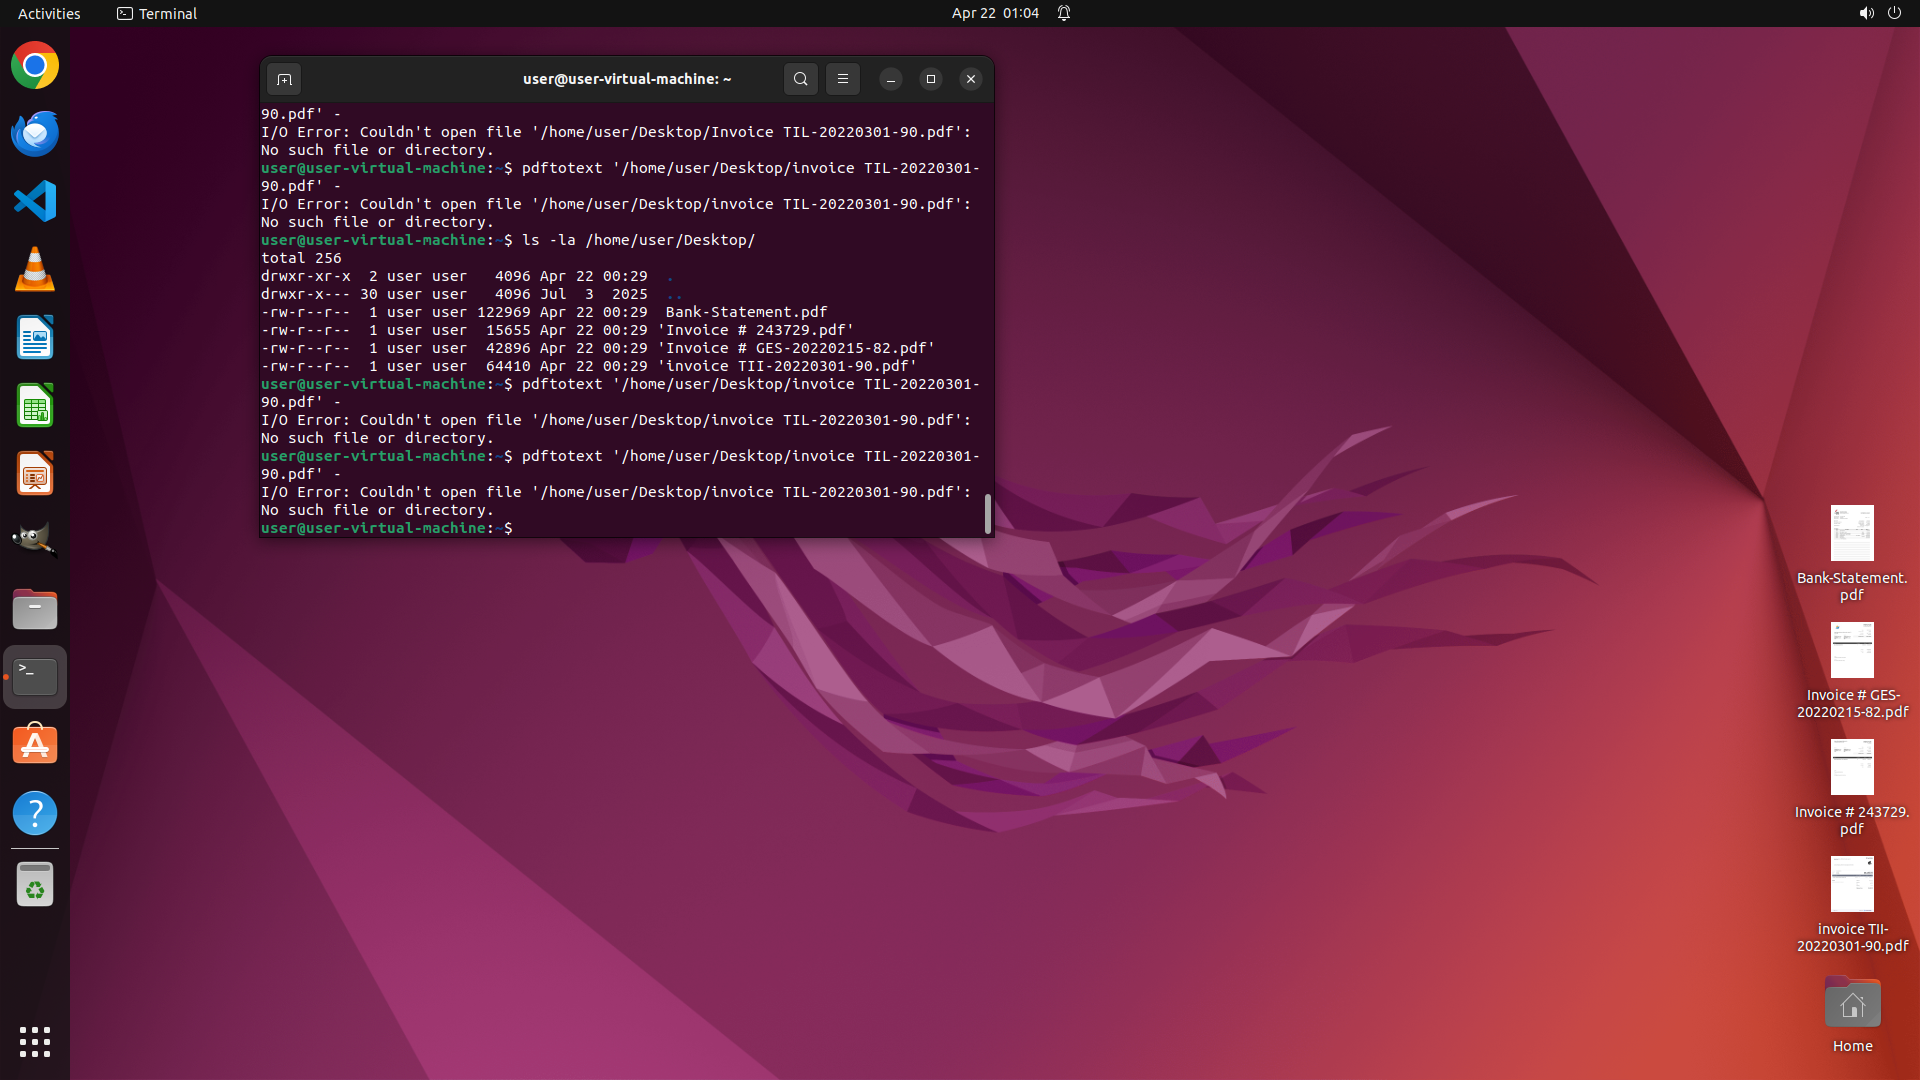Image resolution: width=1920 pixels, height=1080 pixels.
Task: Open LibreOffice Writer from dock
Action: (x=35, y=338)
